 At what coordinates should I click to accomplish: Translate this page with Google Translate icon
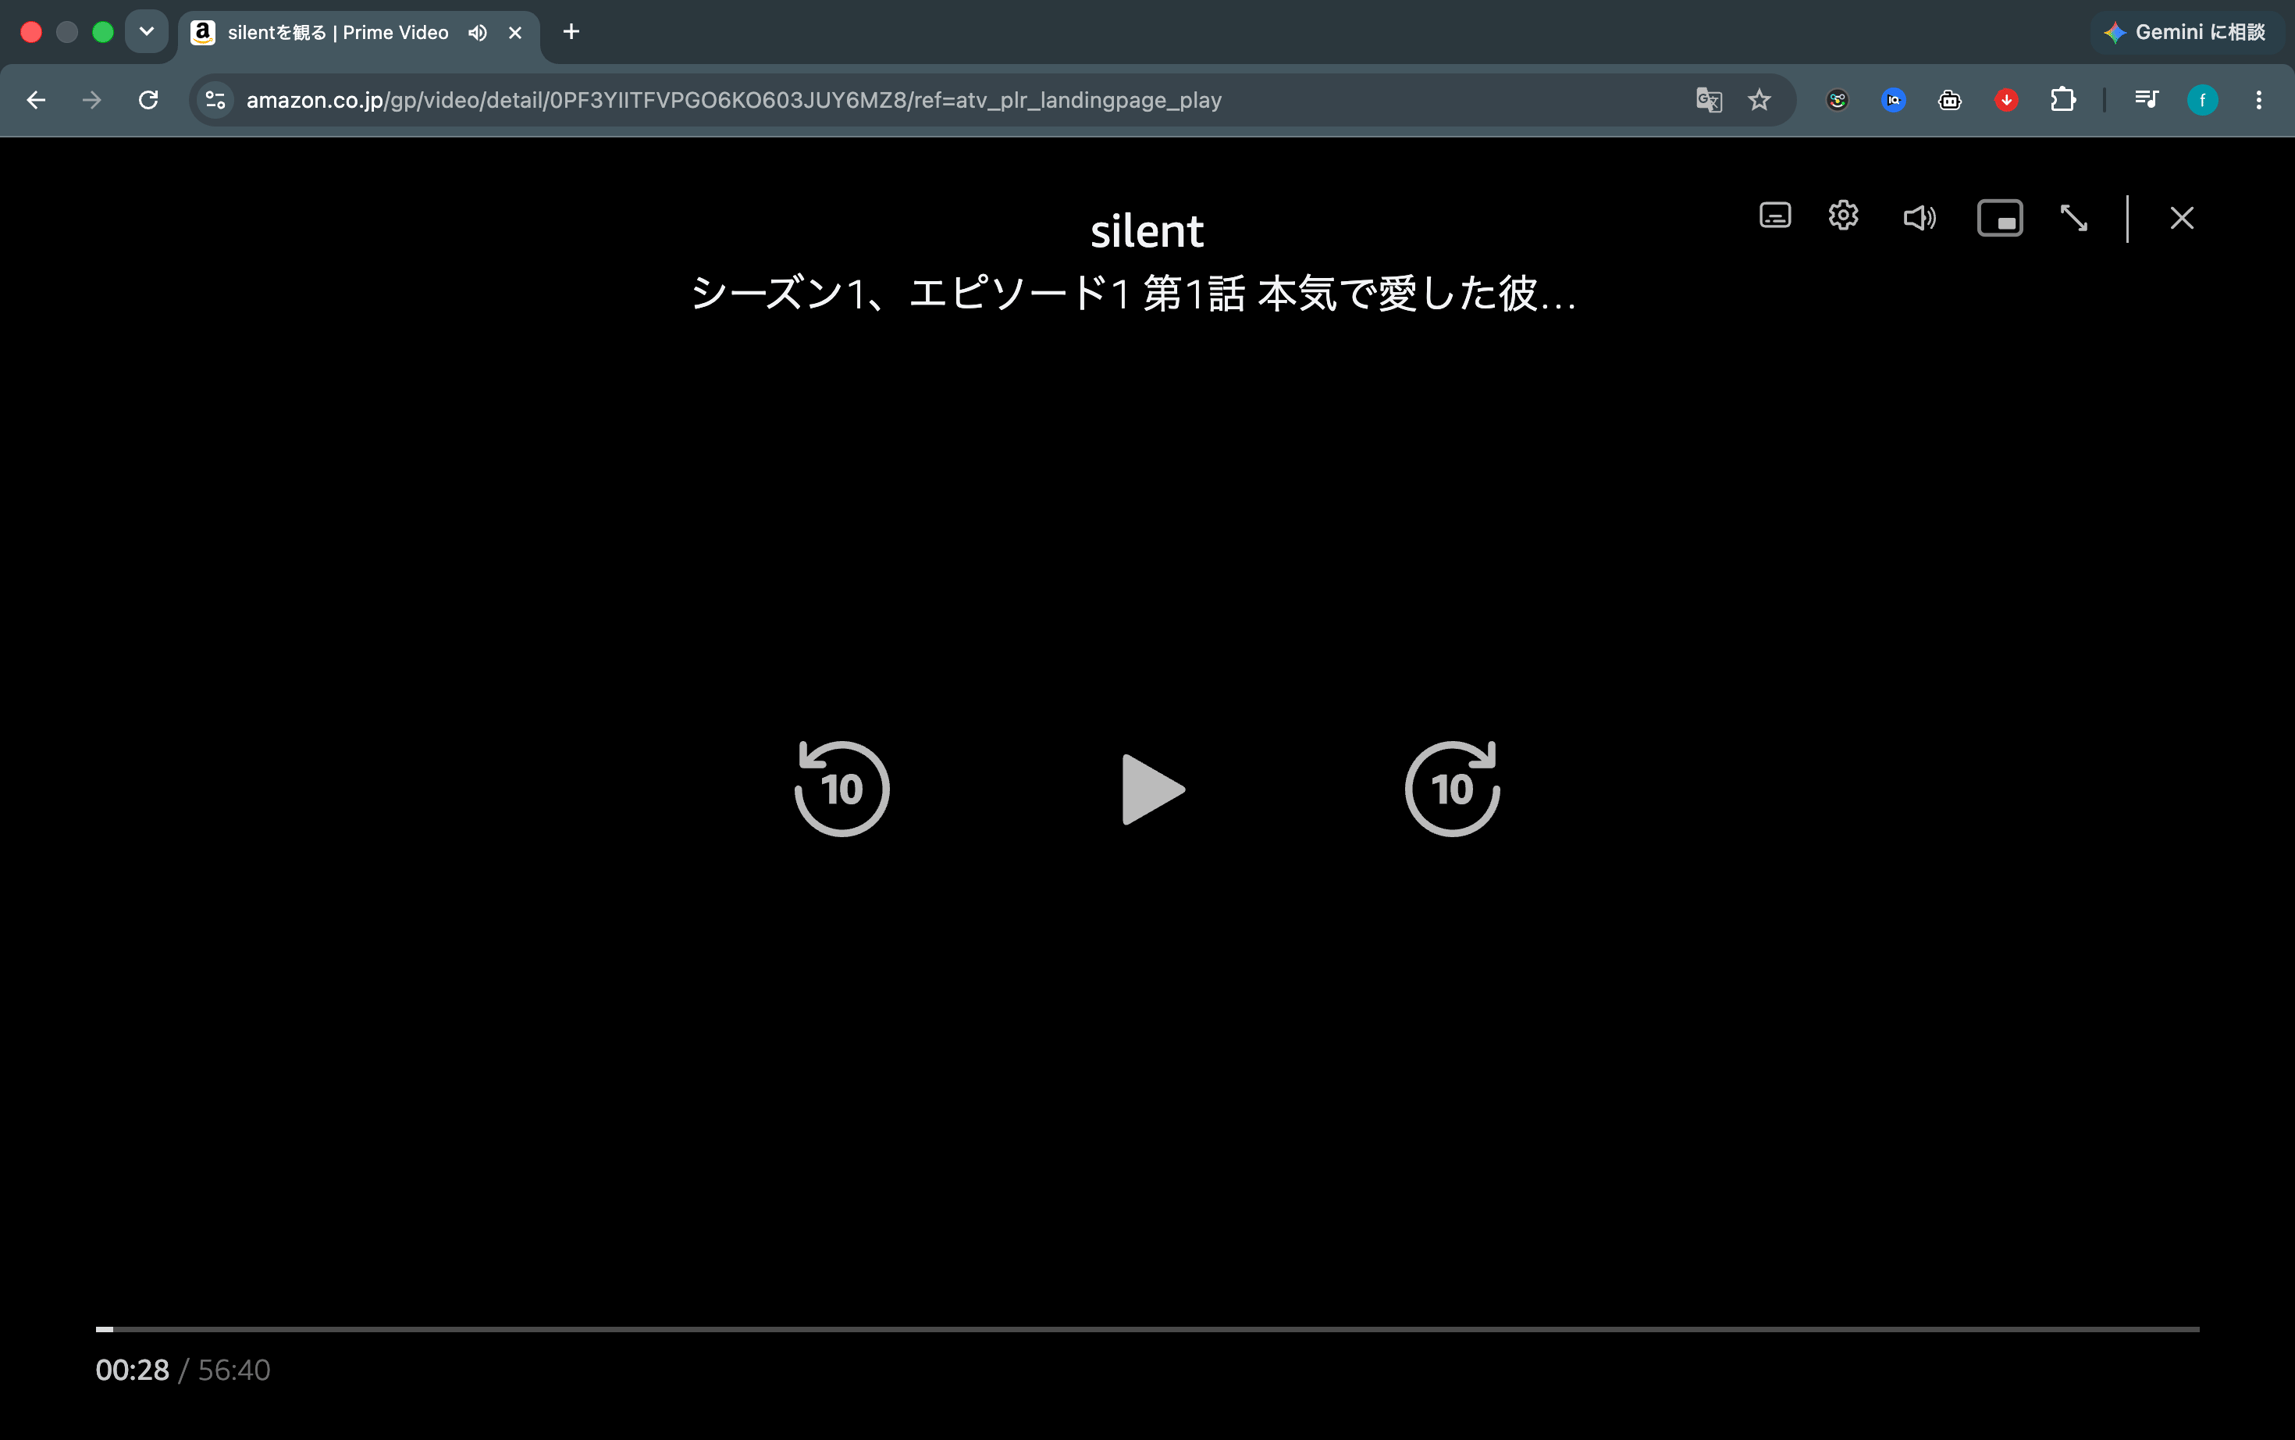coord(1709,100)
